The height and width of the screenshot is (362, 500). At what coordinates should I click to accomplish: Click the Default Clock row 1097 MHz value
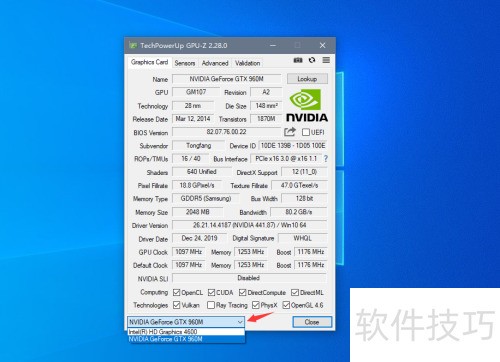[188, 265]
